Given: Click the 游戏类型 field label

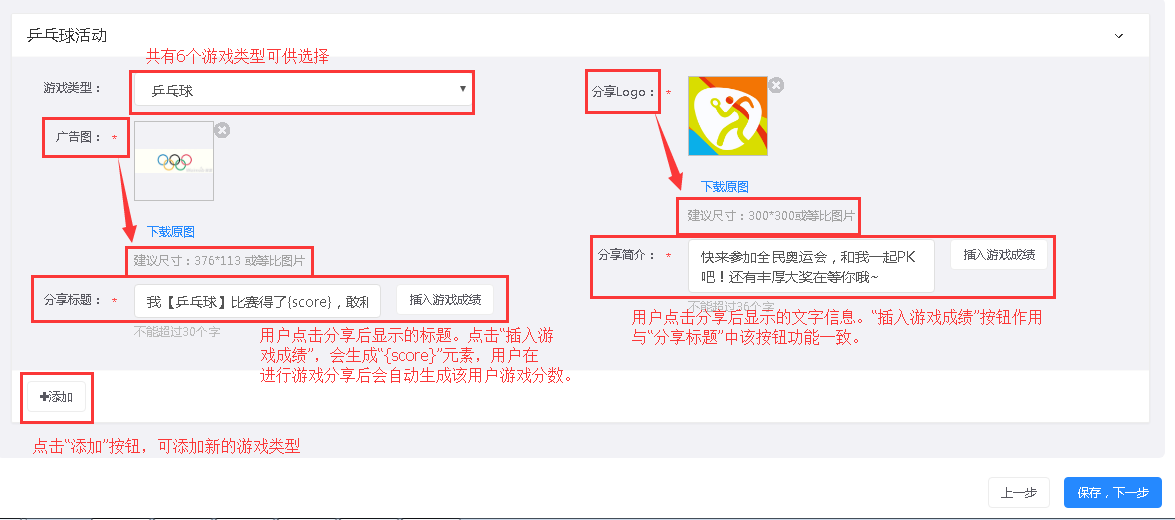Looking at the screenshot, I should [72, 88].
